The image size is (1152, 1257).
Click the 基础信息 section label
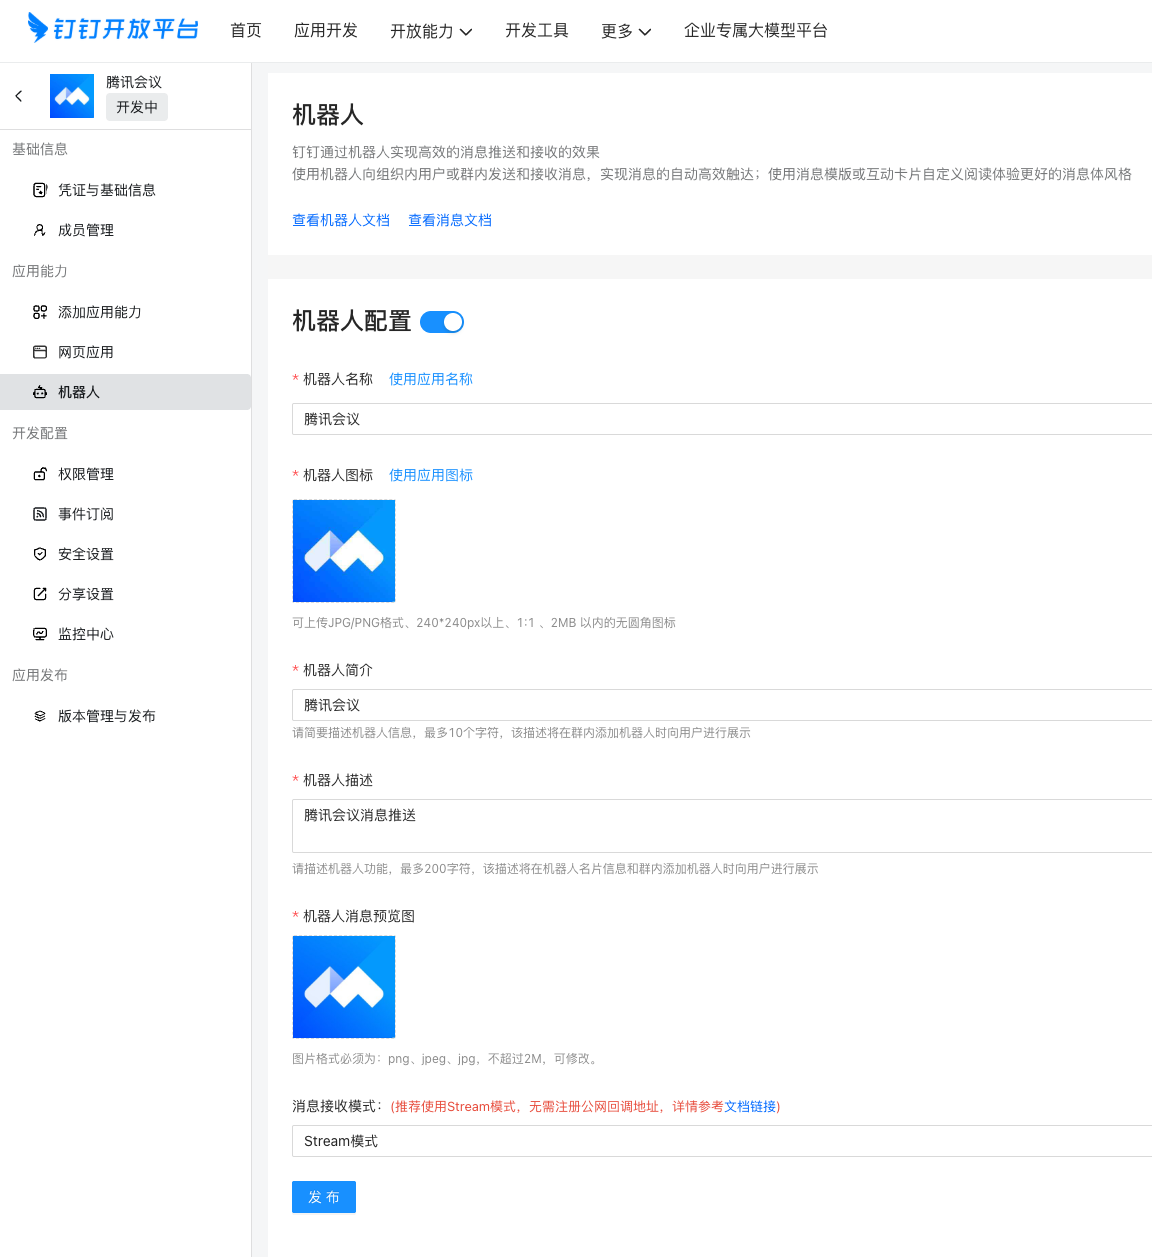[x=40, y=149]
